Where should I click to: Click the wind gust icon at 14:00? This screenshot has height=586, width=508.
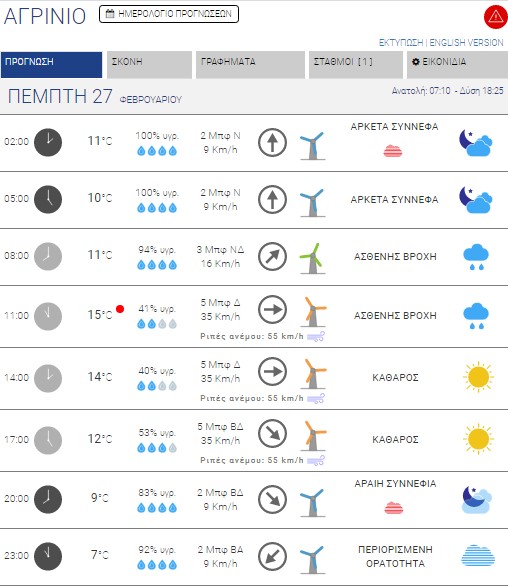tap(316, 398)
